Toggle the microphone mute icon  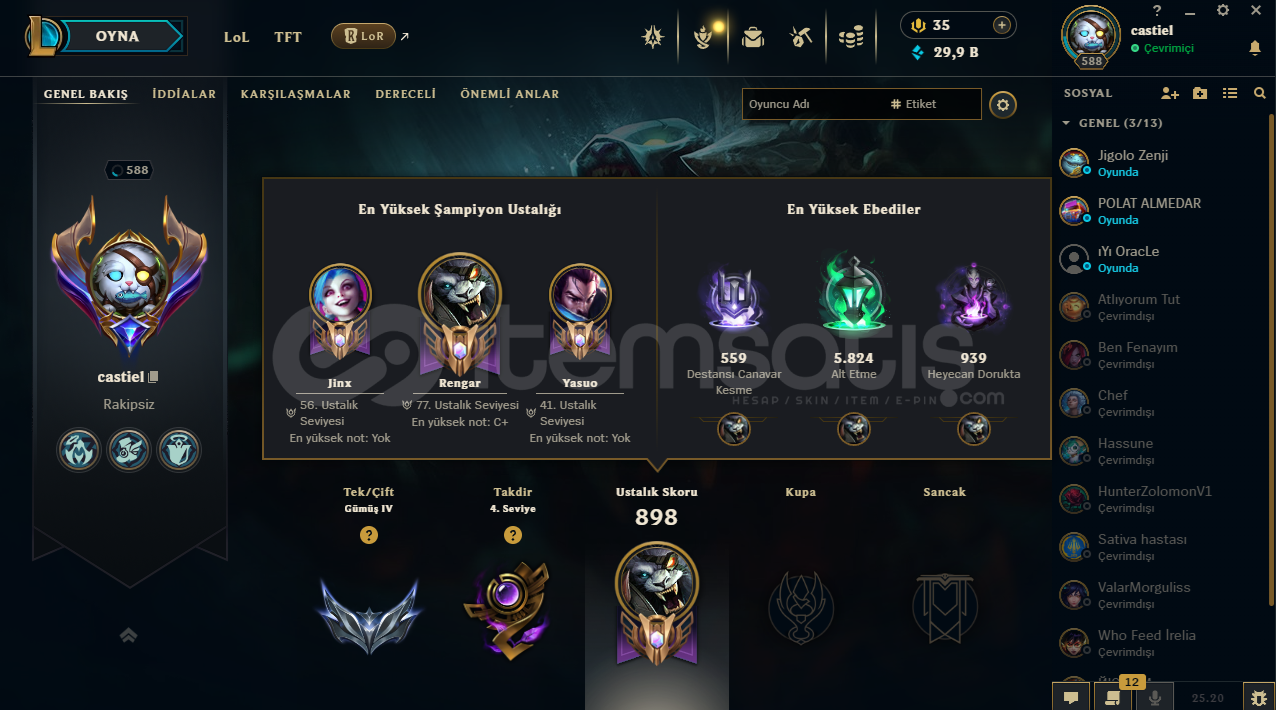coord(1155,697)
